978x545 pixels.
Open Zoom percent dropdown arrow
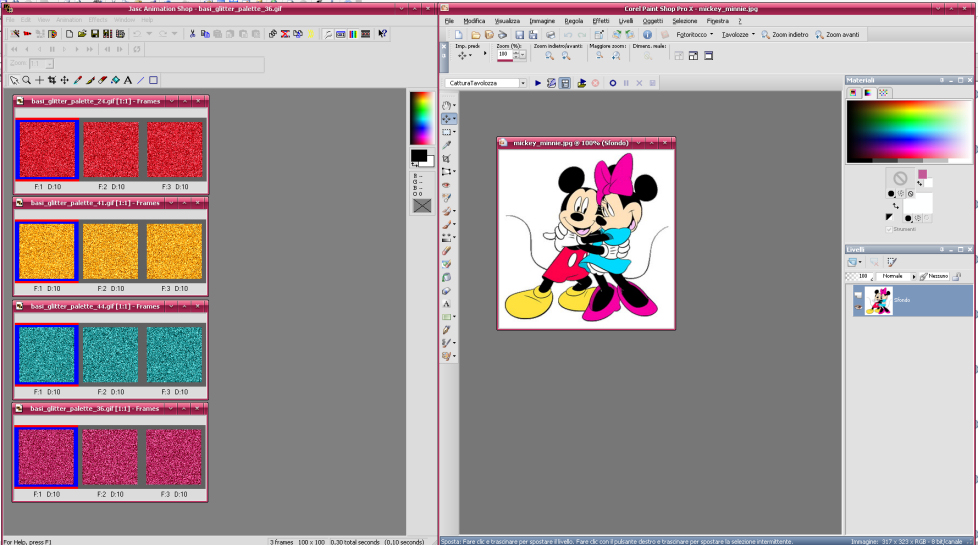tap(523, 55)
